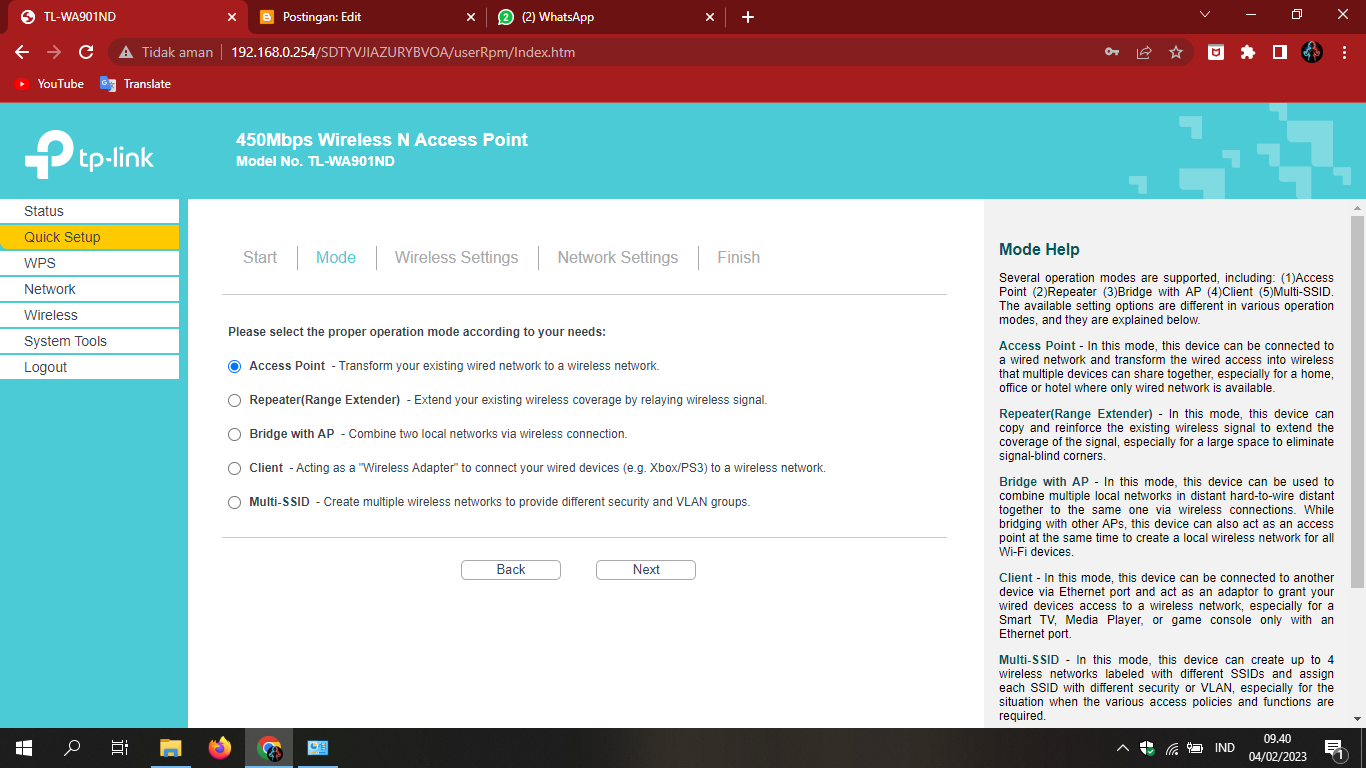Click the browser forward arrow icon
This screenshot has width=1366, height=768.
point(54,52)
